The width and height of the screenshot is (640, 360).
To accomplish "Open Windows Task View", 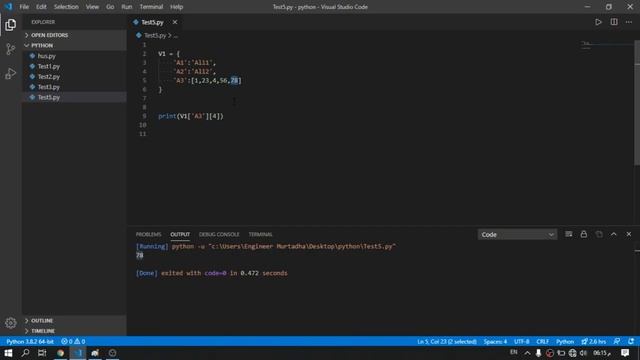I will [42, 353].
